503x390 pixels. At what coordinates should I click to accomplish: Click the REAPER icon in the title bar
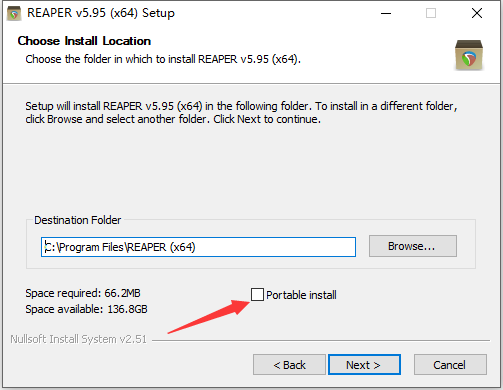(14, 13)
